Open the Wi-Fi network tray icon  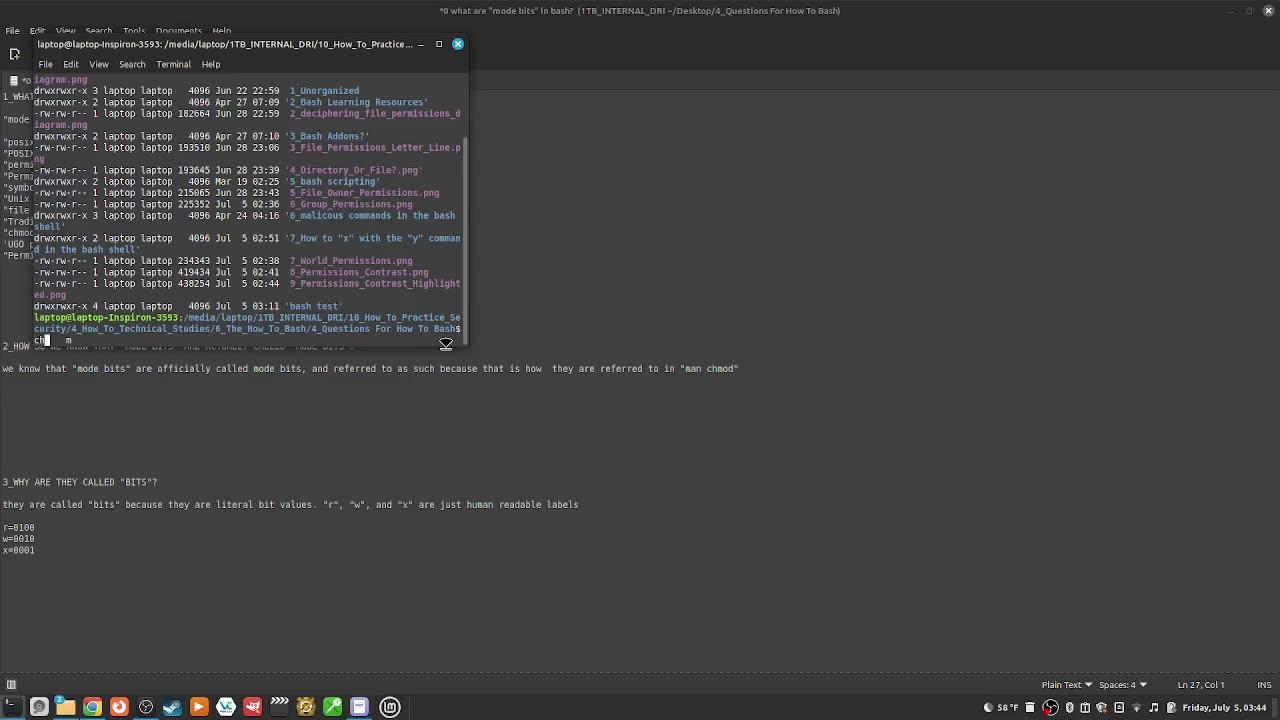coord(1136,708)
